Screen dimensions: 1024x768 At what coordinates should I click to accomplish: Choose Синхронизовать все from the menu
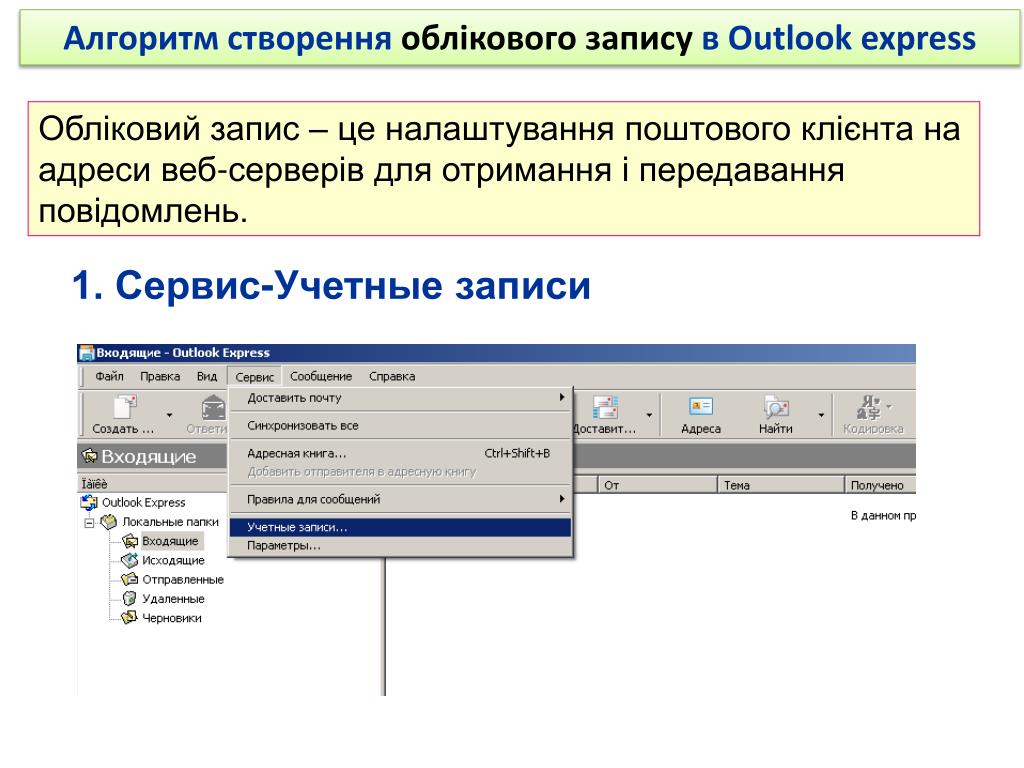coord(400,426)
